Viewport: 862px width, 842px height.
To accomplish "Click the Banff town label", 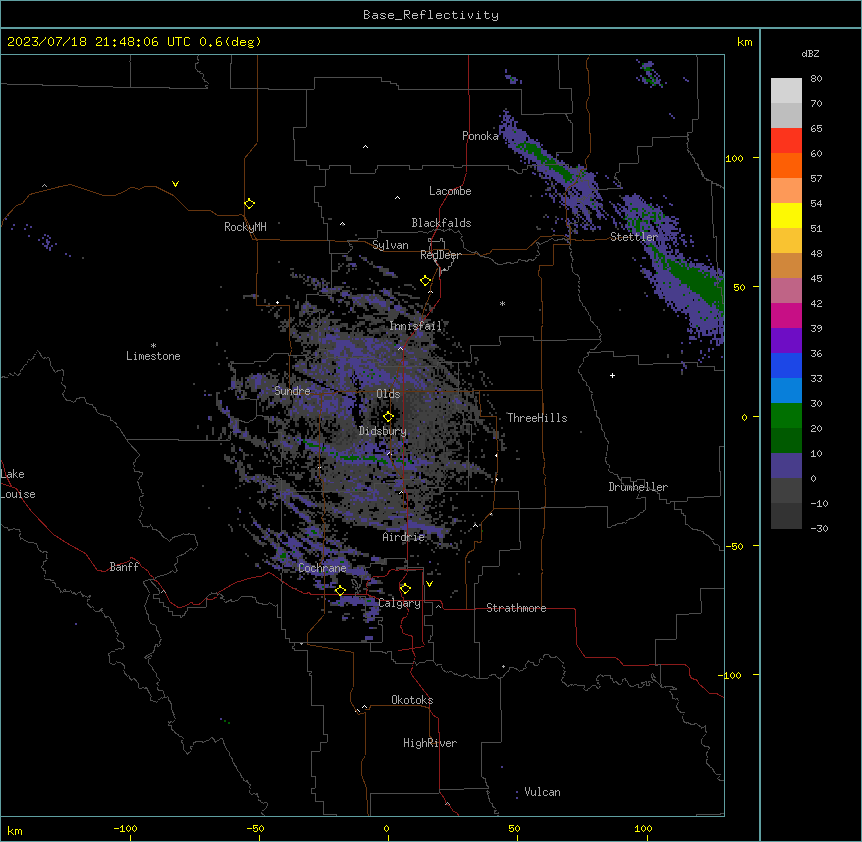I will pyautogui.click(x=124, y=567).
